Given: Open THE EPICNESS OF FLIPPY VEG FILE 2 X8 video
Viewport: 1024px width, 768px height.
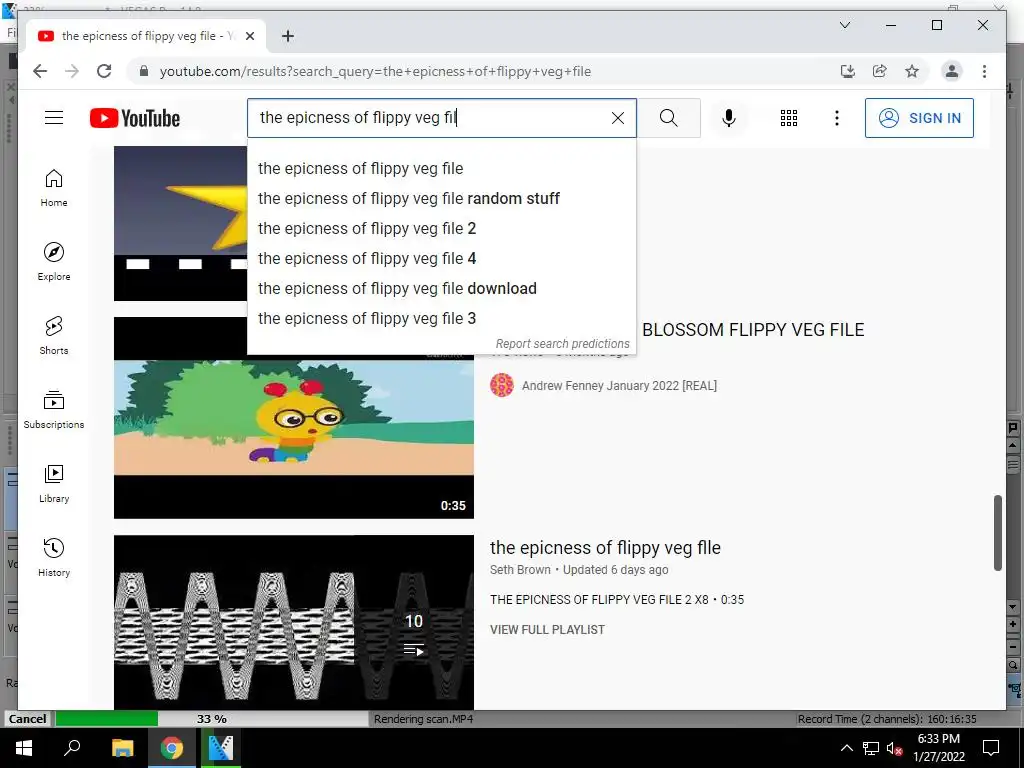Looking at the screenshot, I should point(617,600).
